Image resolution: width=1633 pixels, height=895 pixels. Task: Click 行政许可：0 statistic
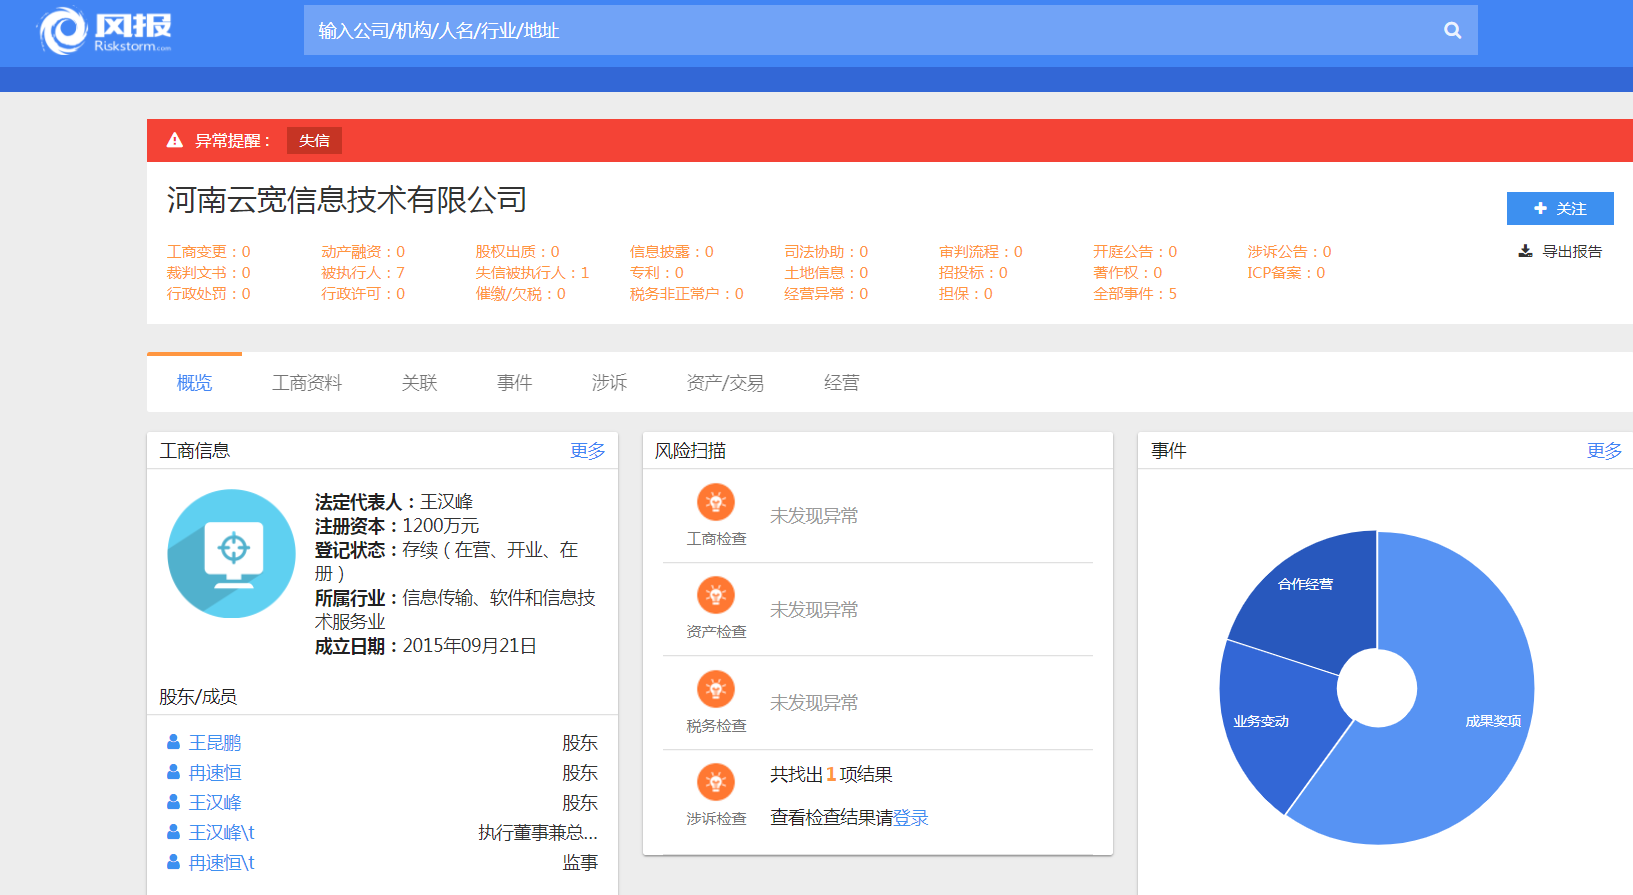point(363,294)
